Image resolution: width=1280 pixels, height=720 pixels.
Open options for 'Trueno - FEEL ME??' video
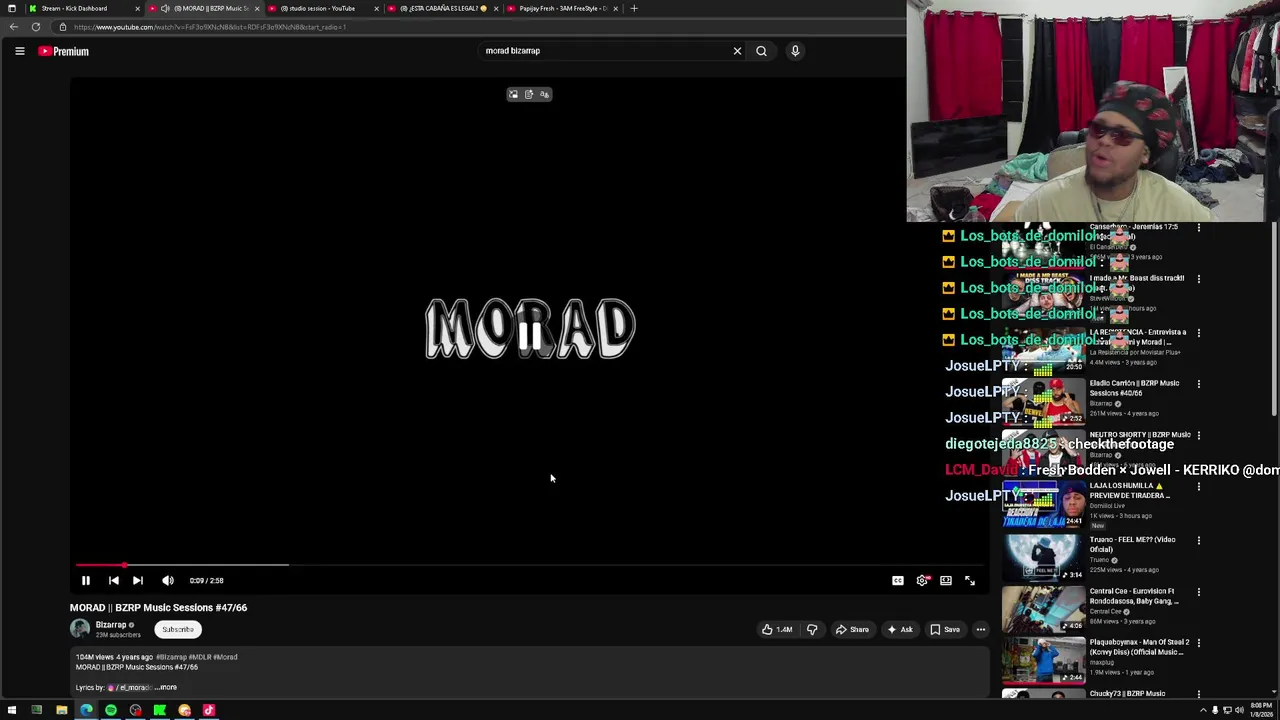tap(1199, 540)
